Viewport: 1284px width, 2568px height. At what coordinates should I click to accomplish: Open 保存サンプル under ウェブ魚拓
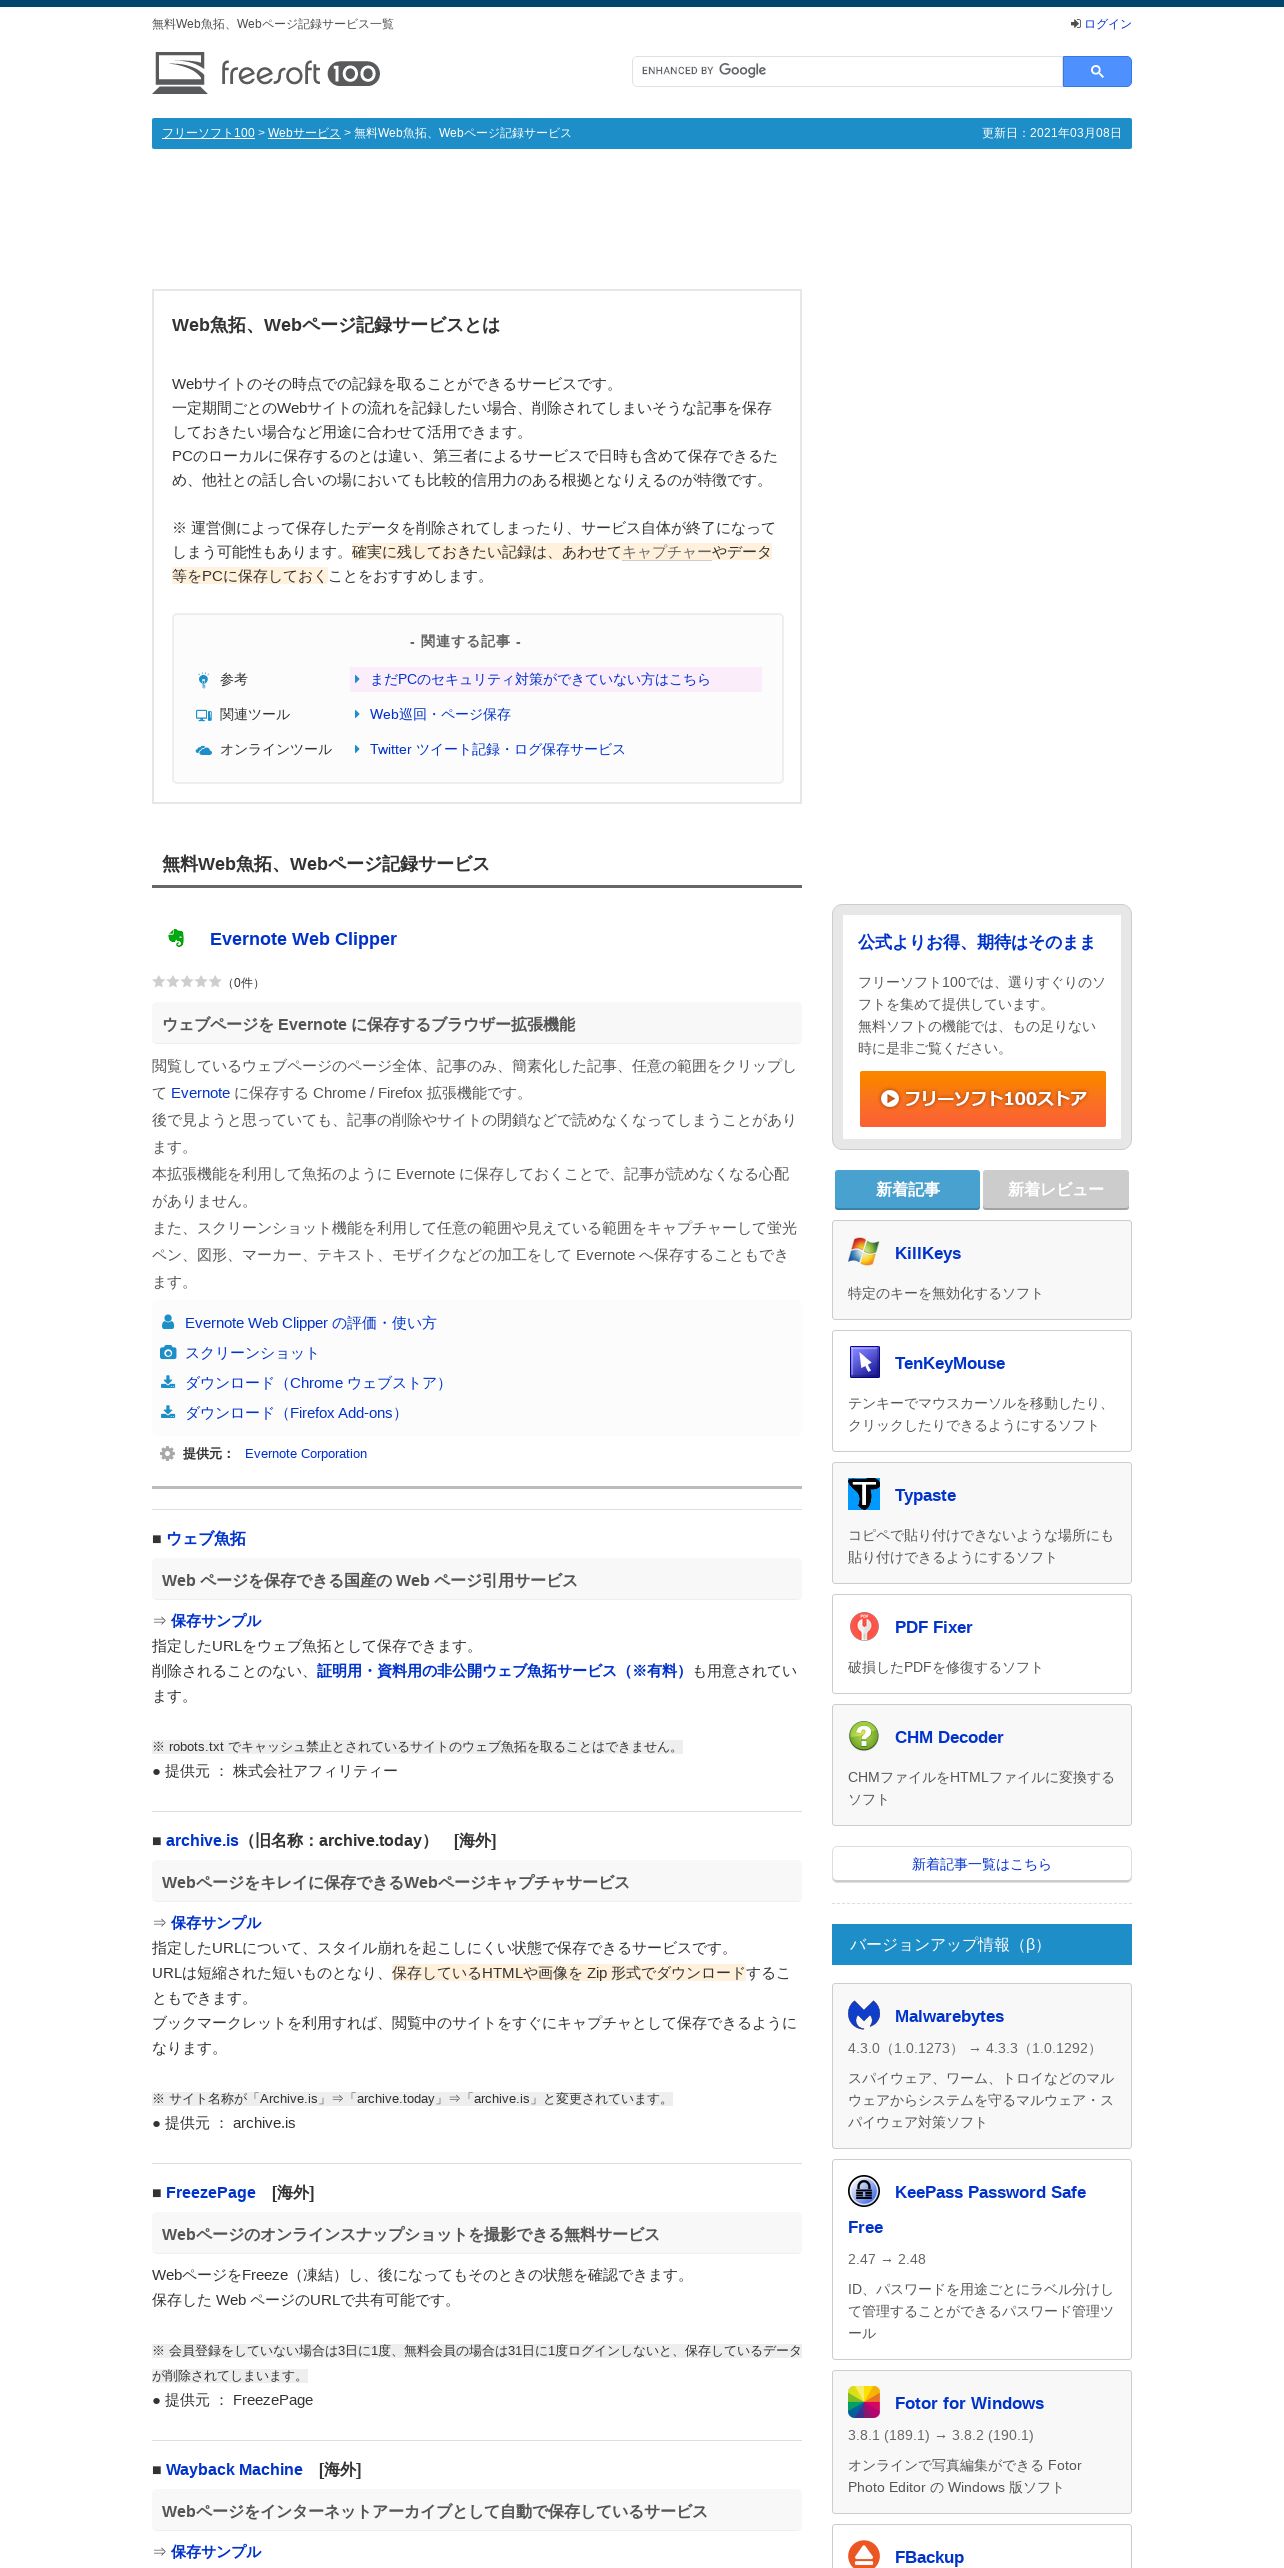tap(216, 1621)
